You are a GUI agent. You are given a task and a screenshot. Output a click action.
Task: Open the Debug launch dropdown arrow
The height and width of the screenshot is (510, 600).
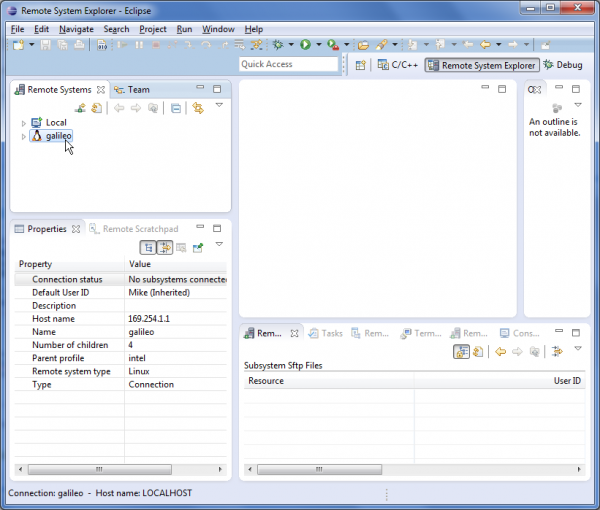[x=291, y=45]
